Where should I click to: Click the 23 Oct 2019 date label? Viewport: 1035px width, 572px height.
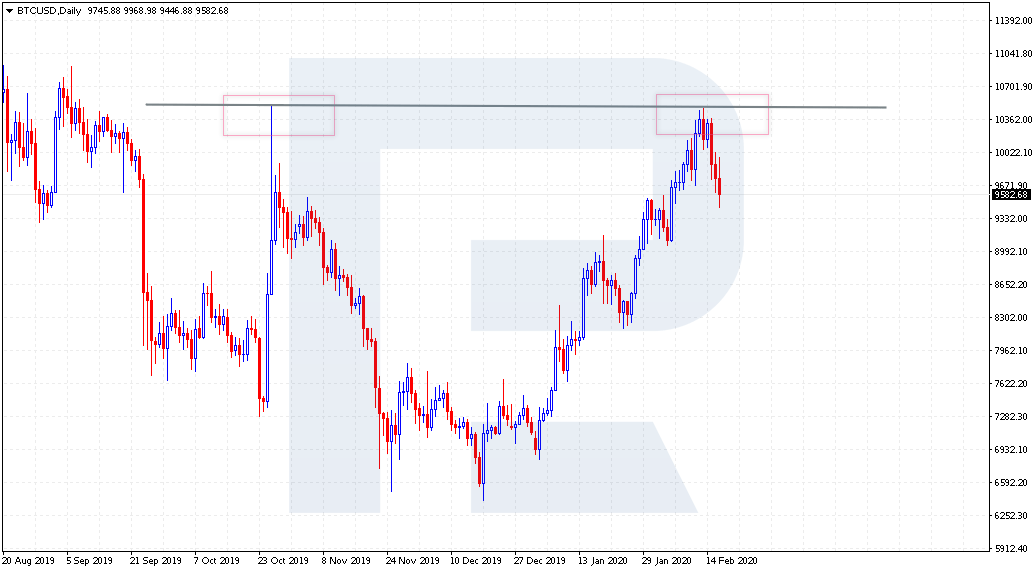click(283, 561)
